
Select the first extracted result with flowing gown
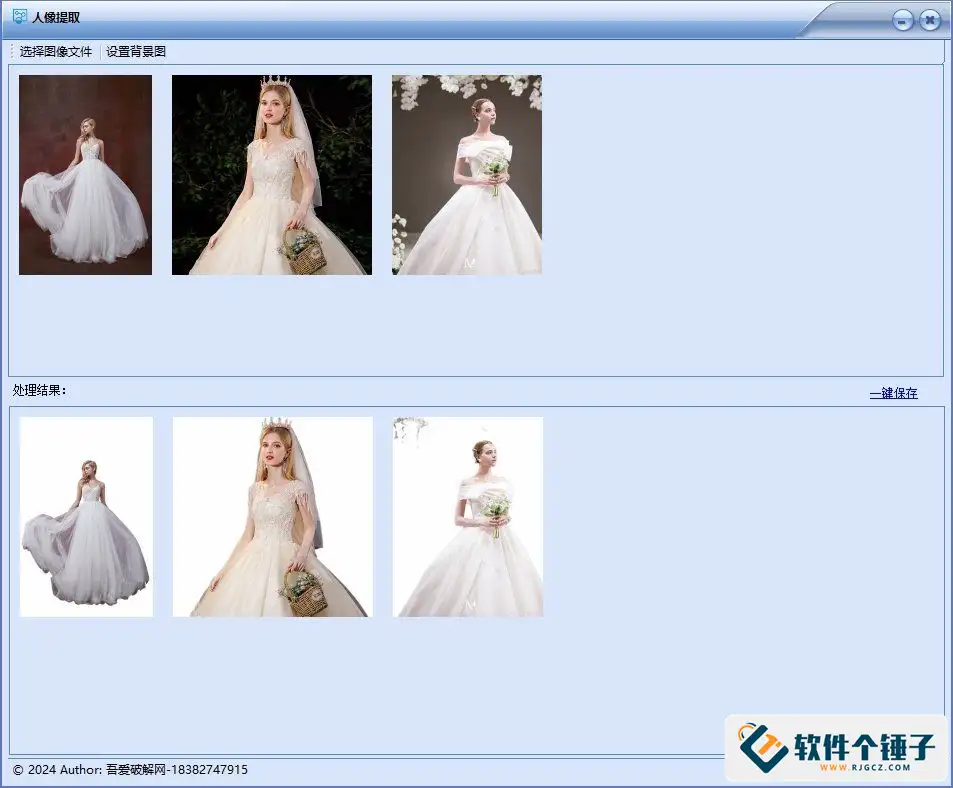tap(86, 516)
